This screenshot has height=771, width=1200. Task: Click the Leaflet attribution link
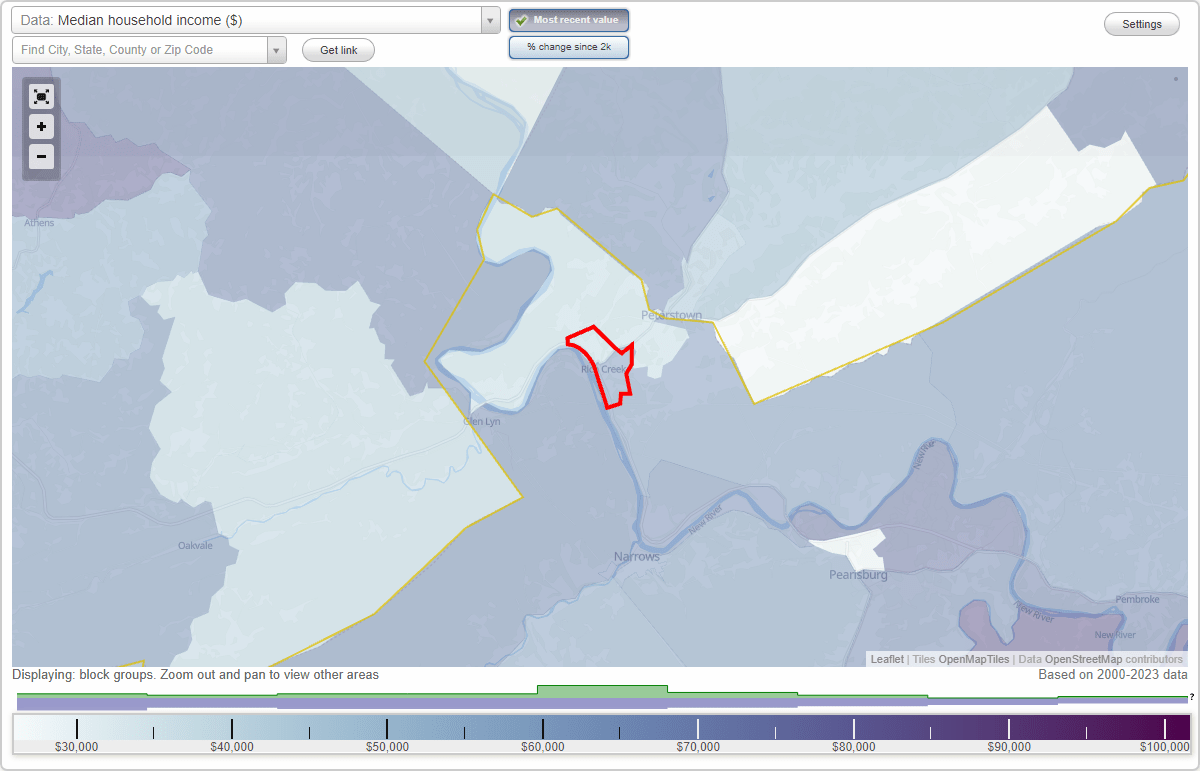(x=886, y=659)
